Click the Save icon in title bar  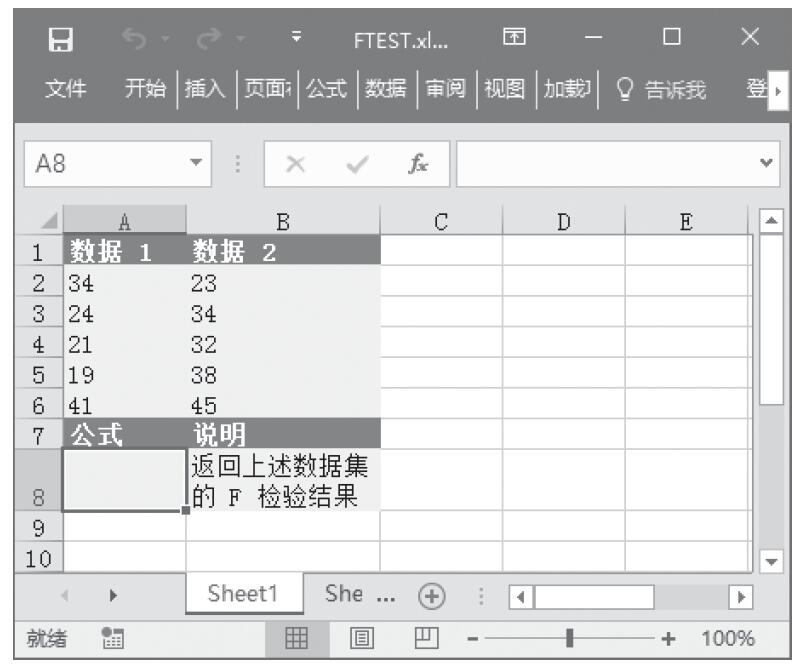pos(61,41)
